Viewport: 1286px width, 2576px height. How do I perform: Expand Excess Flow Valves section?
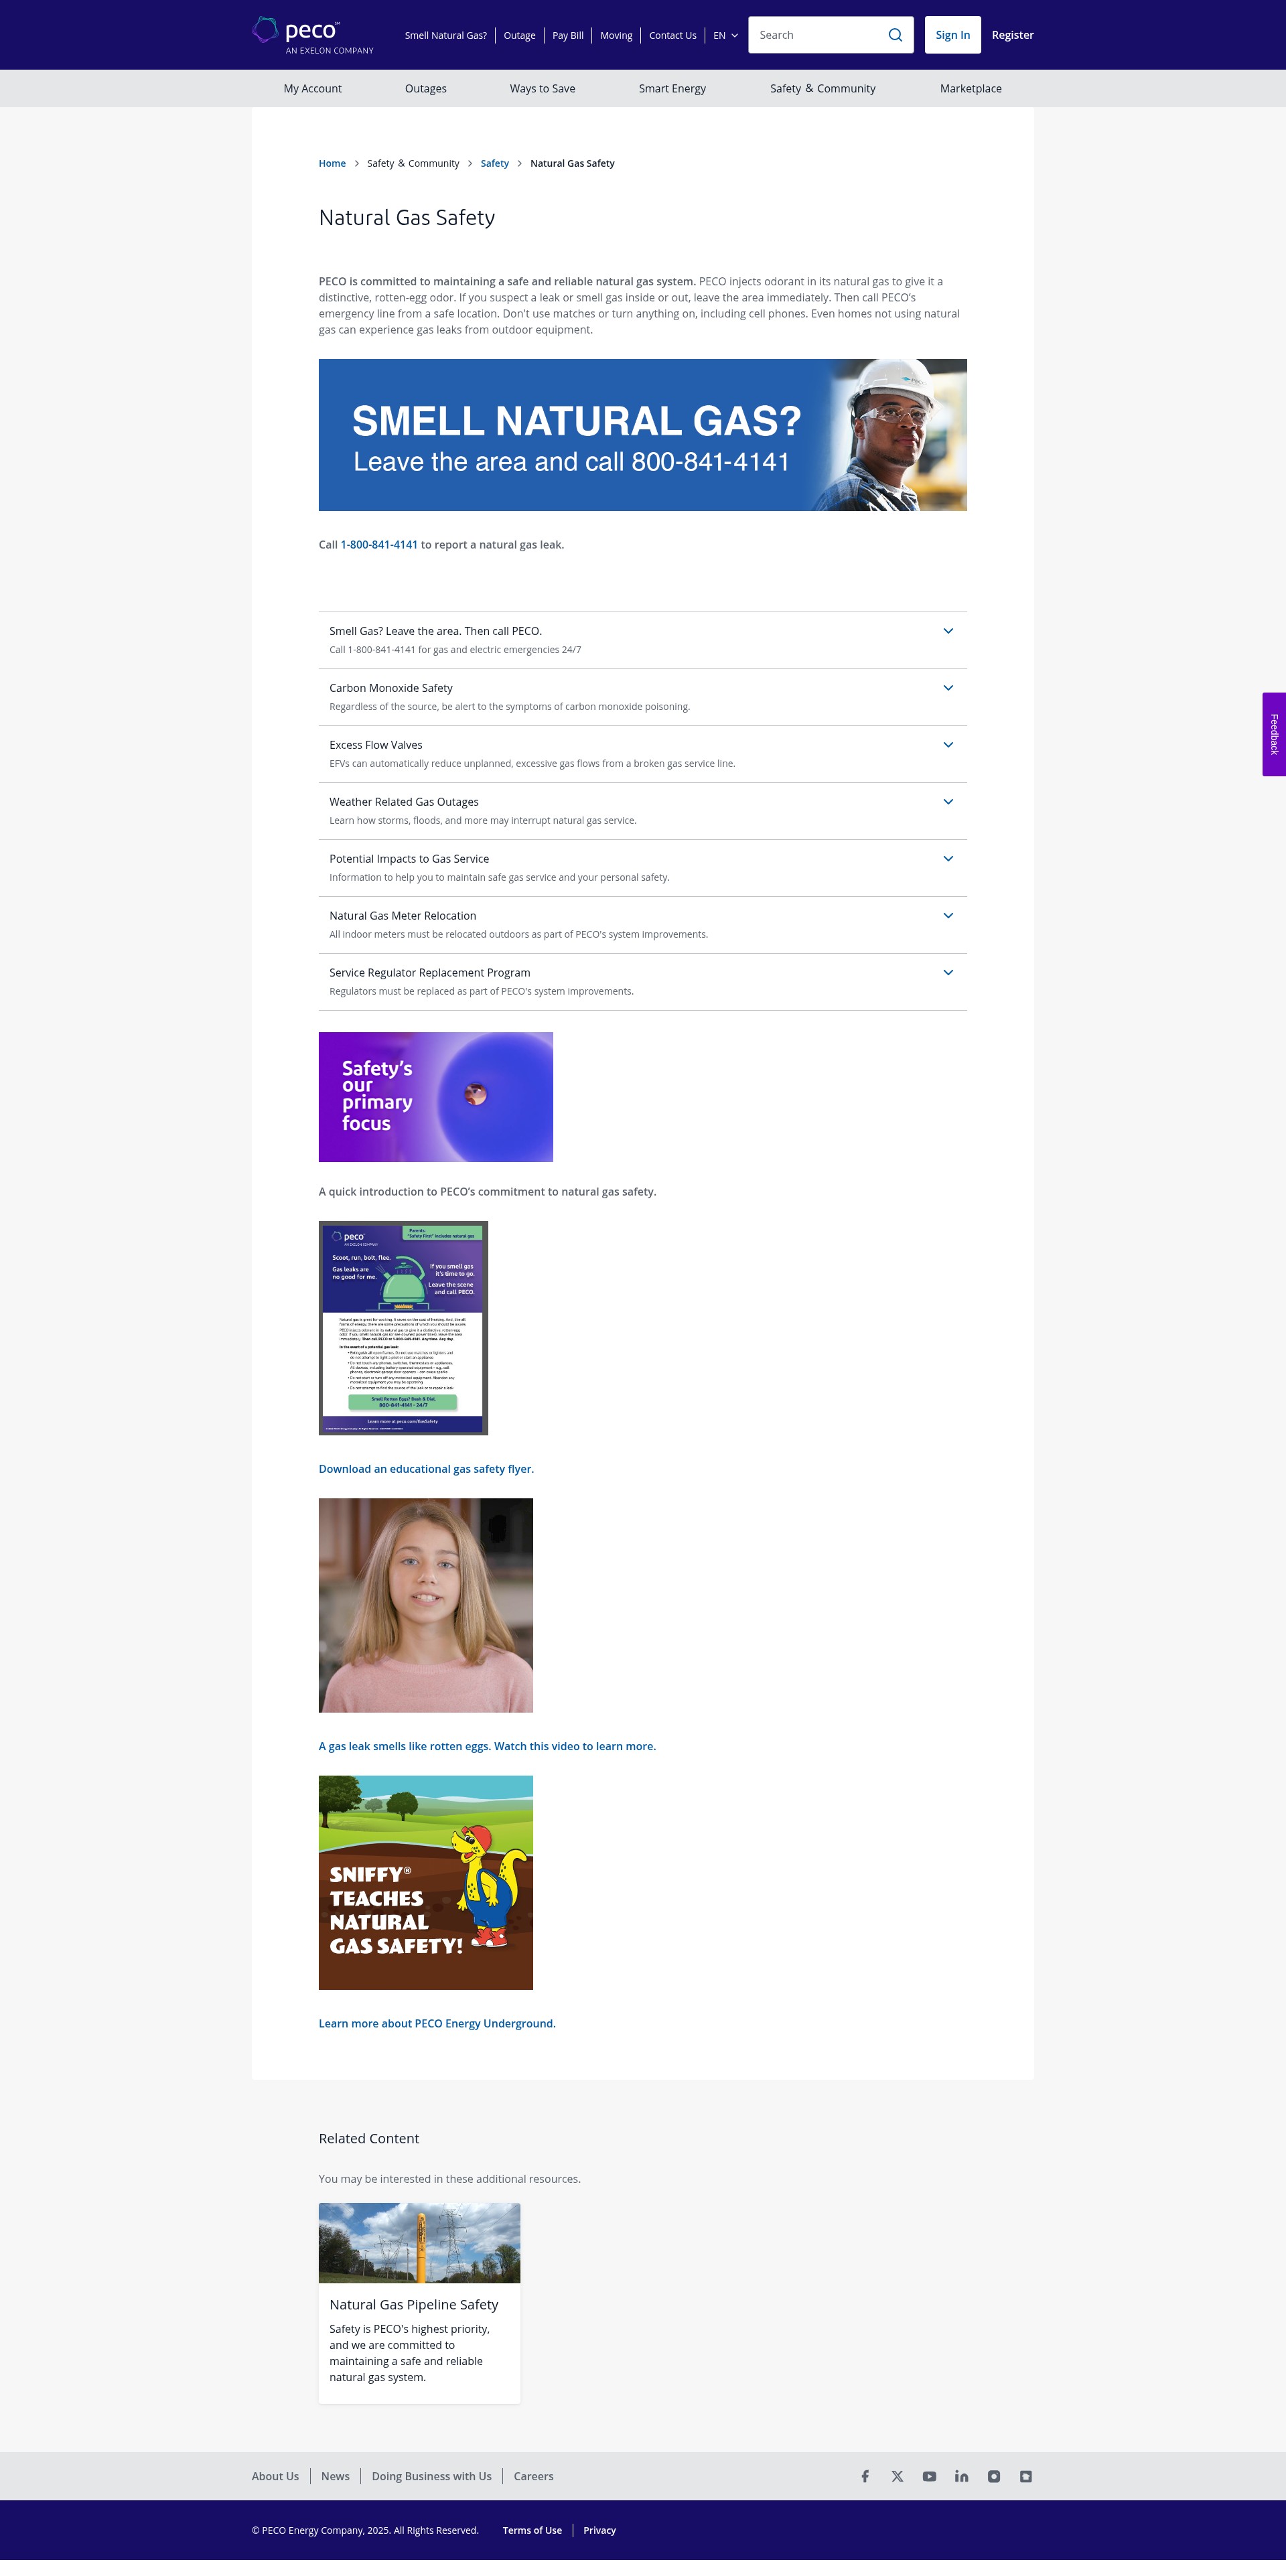click(x=642, y=754)
